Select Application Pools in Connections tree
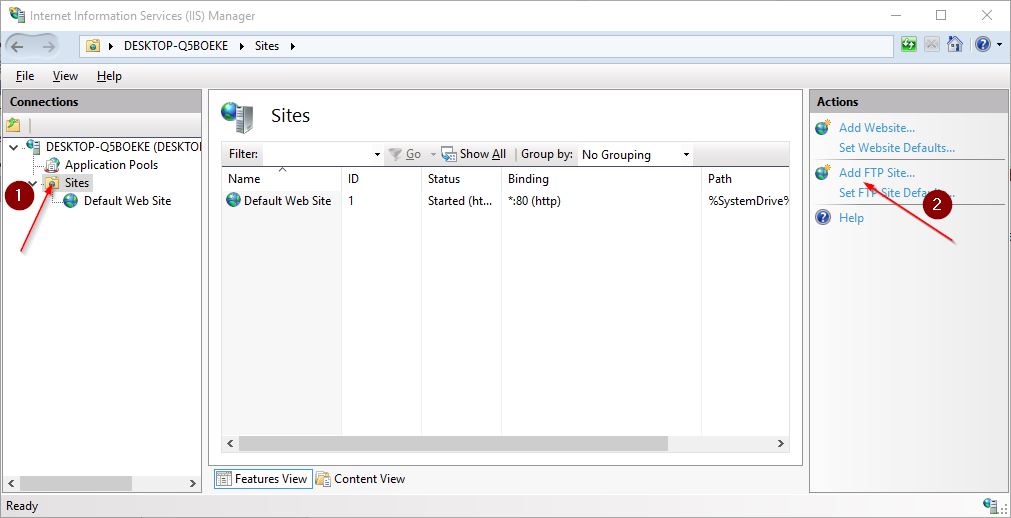The image size is (1011, 518). (x=111, y=165)
